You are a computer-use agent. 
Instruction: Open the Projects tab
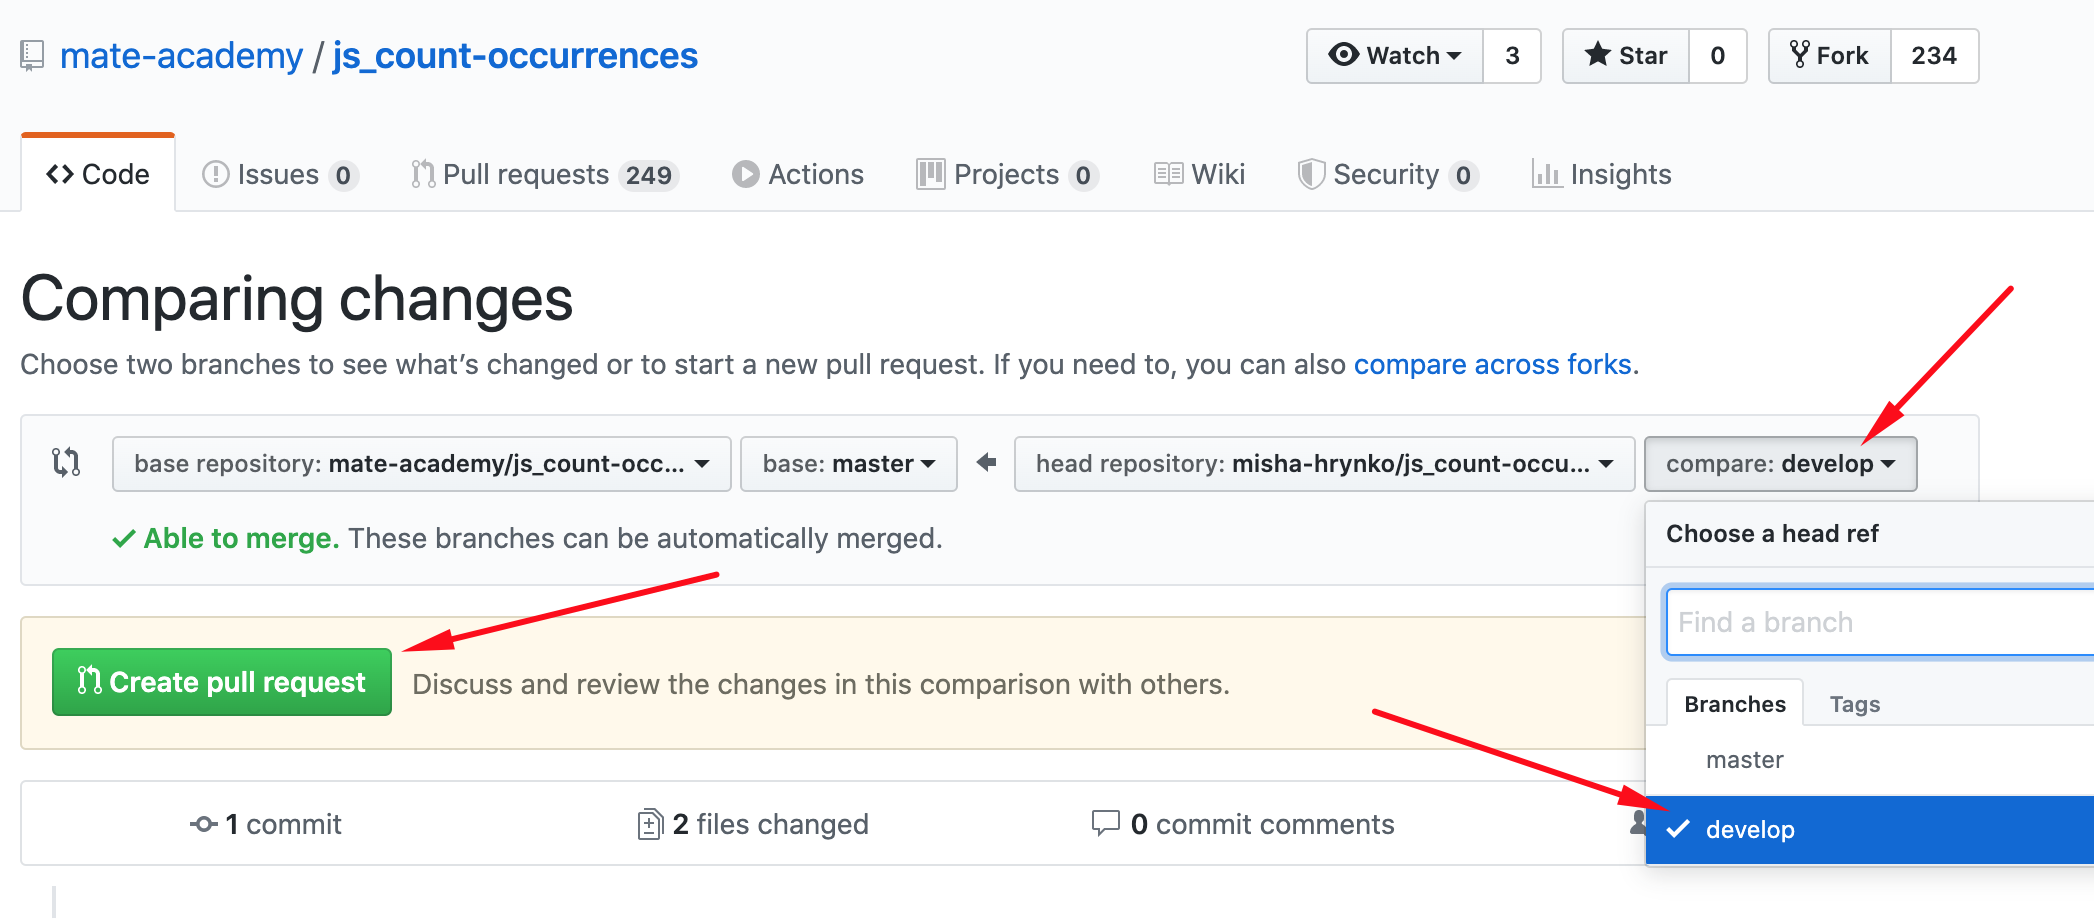1008,175
